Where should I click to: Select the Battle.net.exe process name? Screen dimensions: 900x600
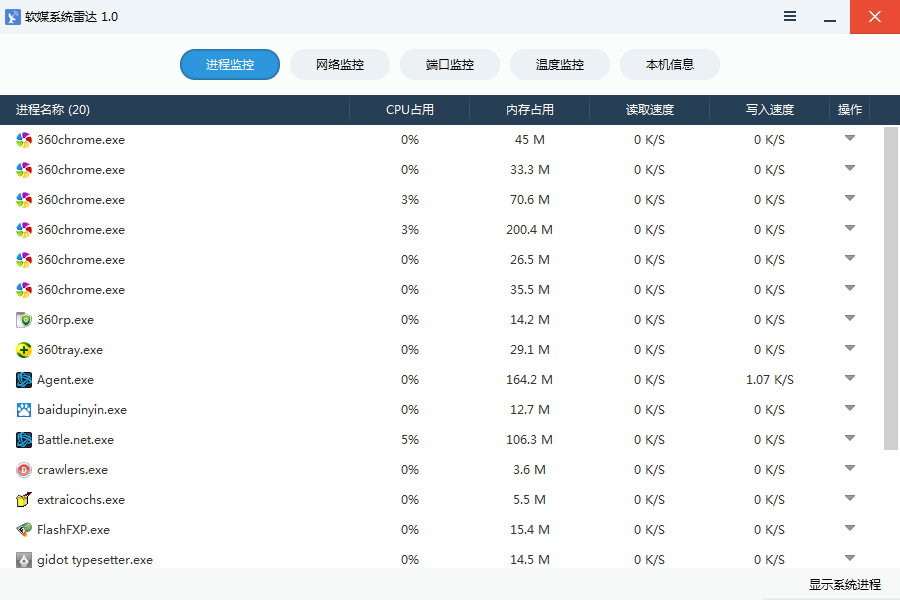coord(75,440)
